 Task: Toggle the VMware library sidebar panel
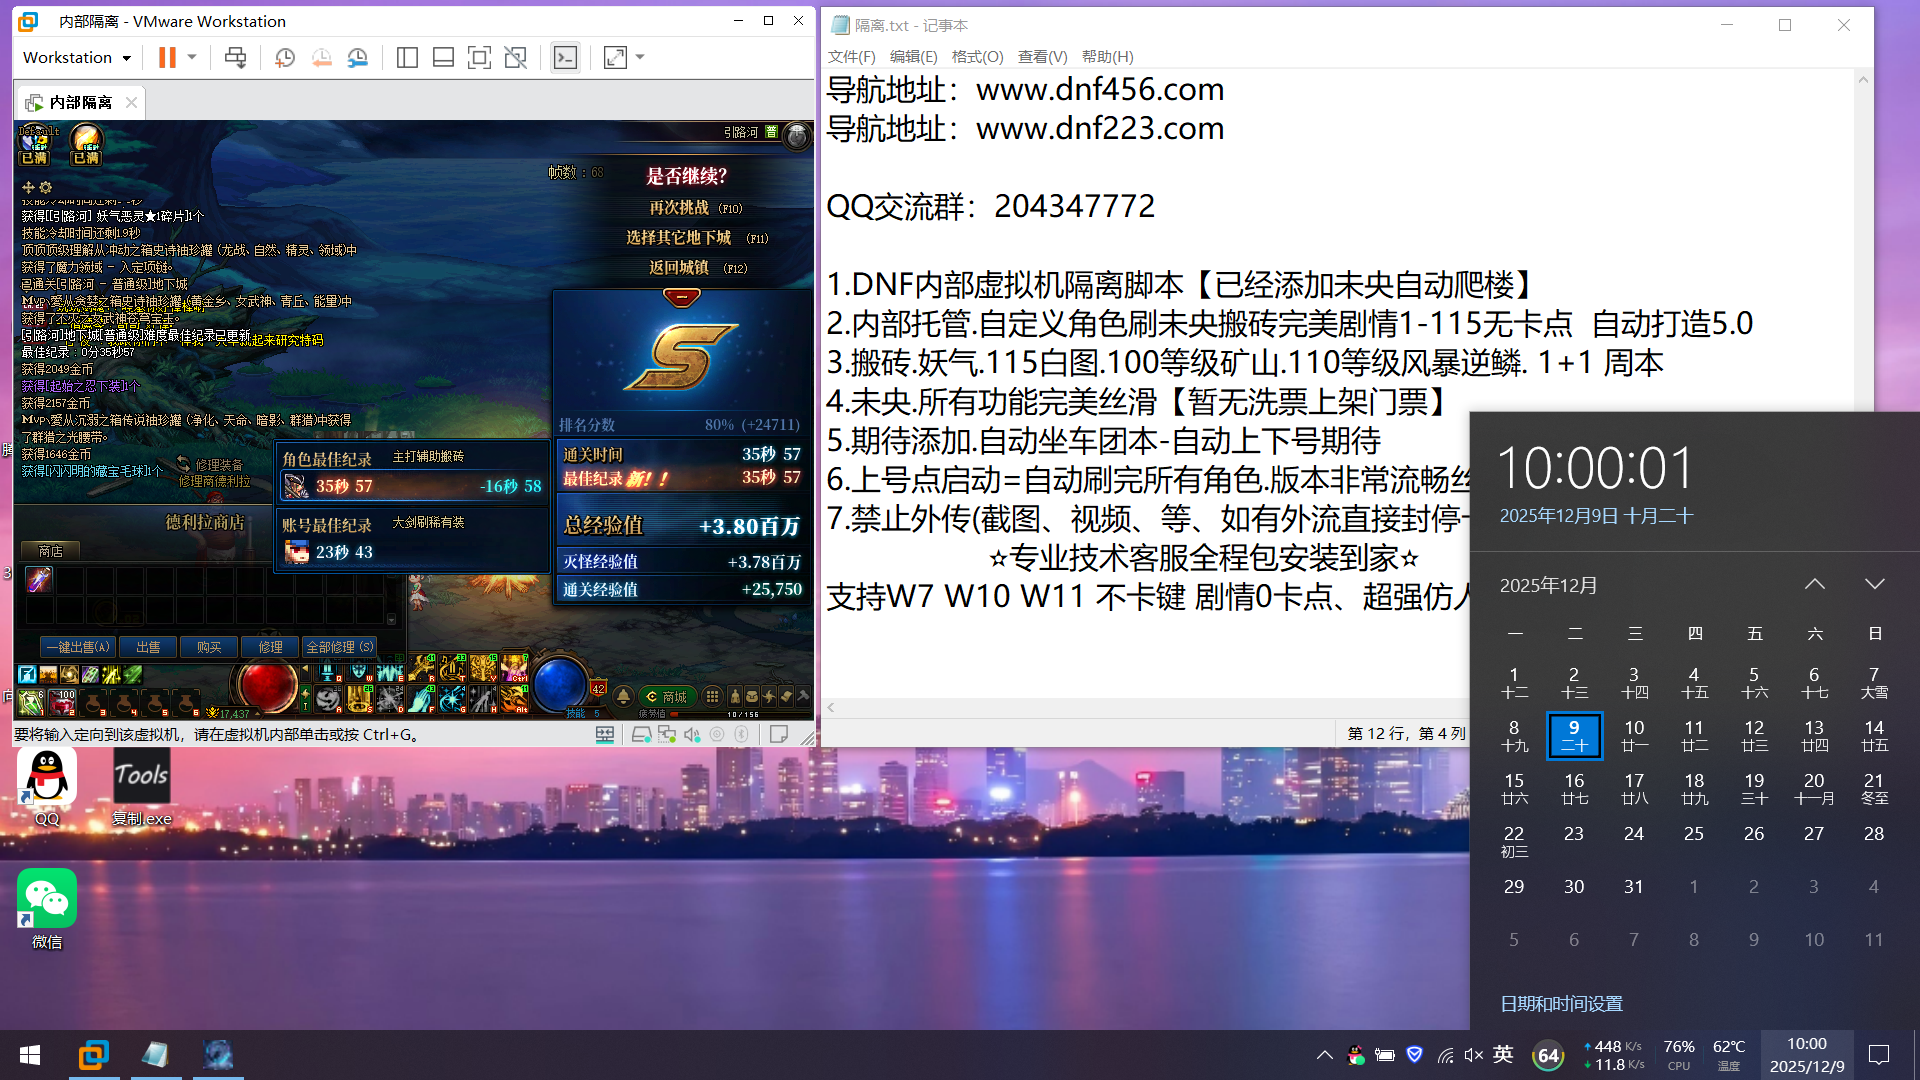[407, 57]
